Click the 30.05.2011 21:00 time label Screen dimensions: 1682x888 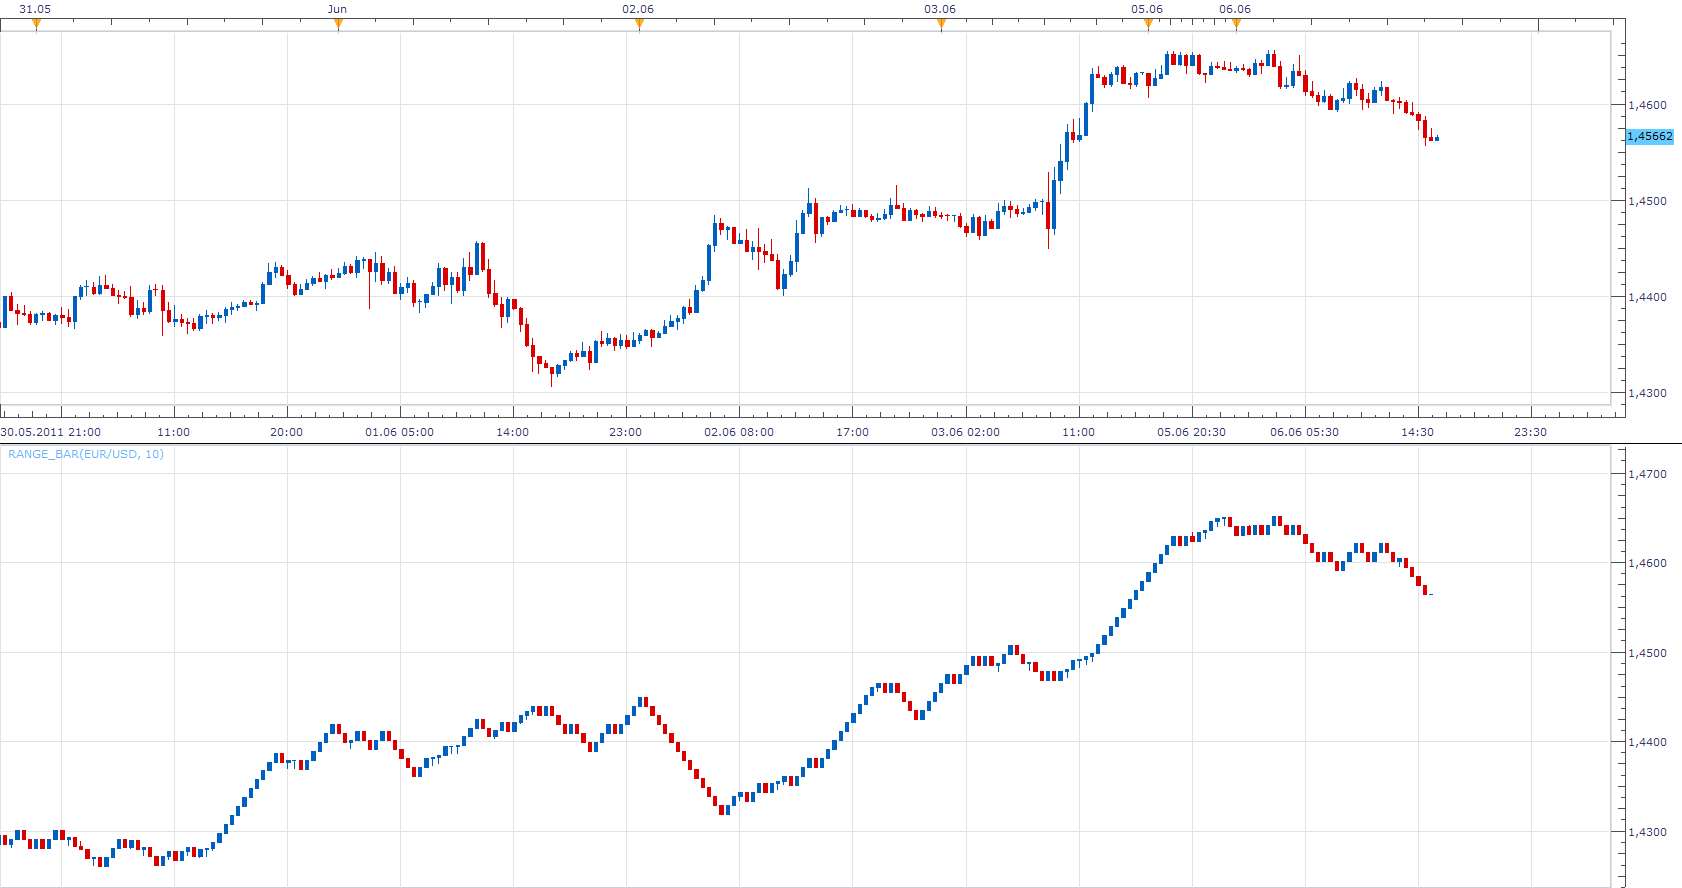click(x=51, y=432)
